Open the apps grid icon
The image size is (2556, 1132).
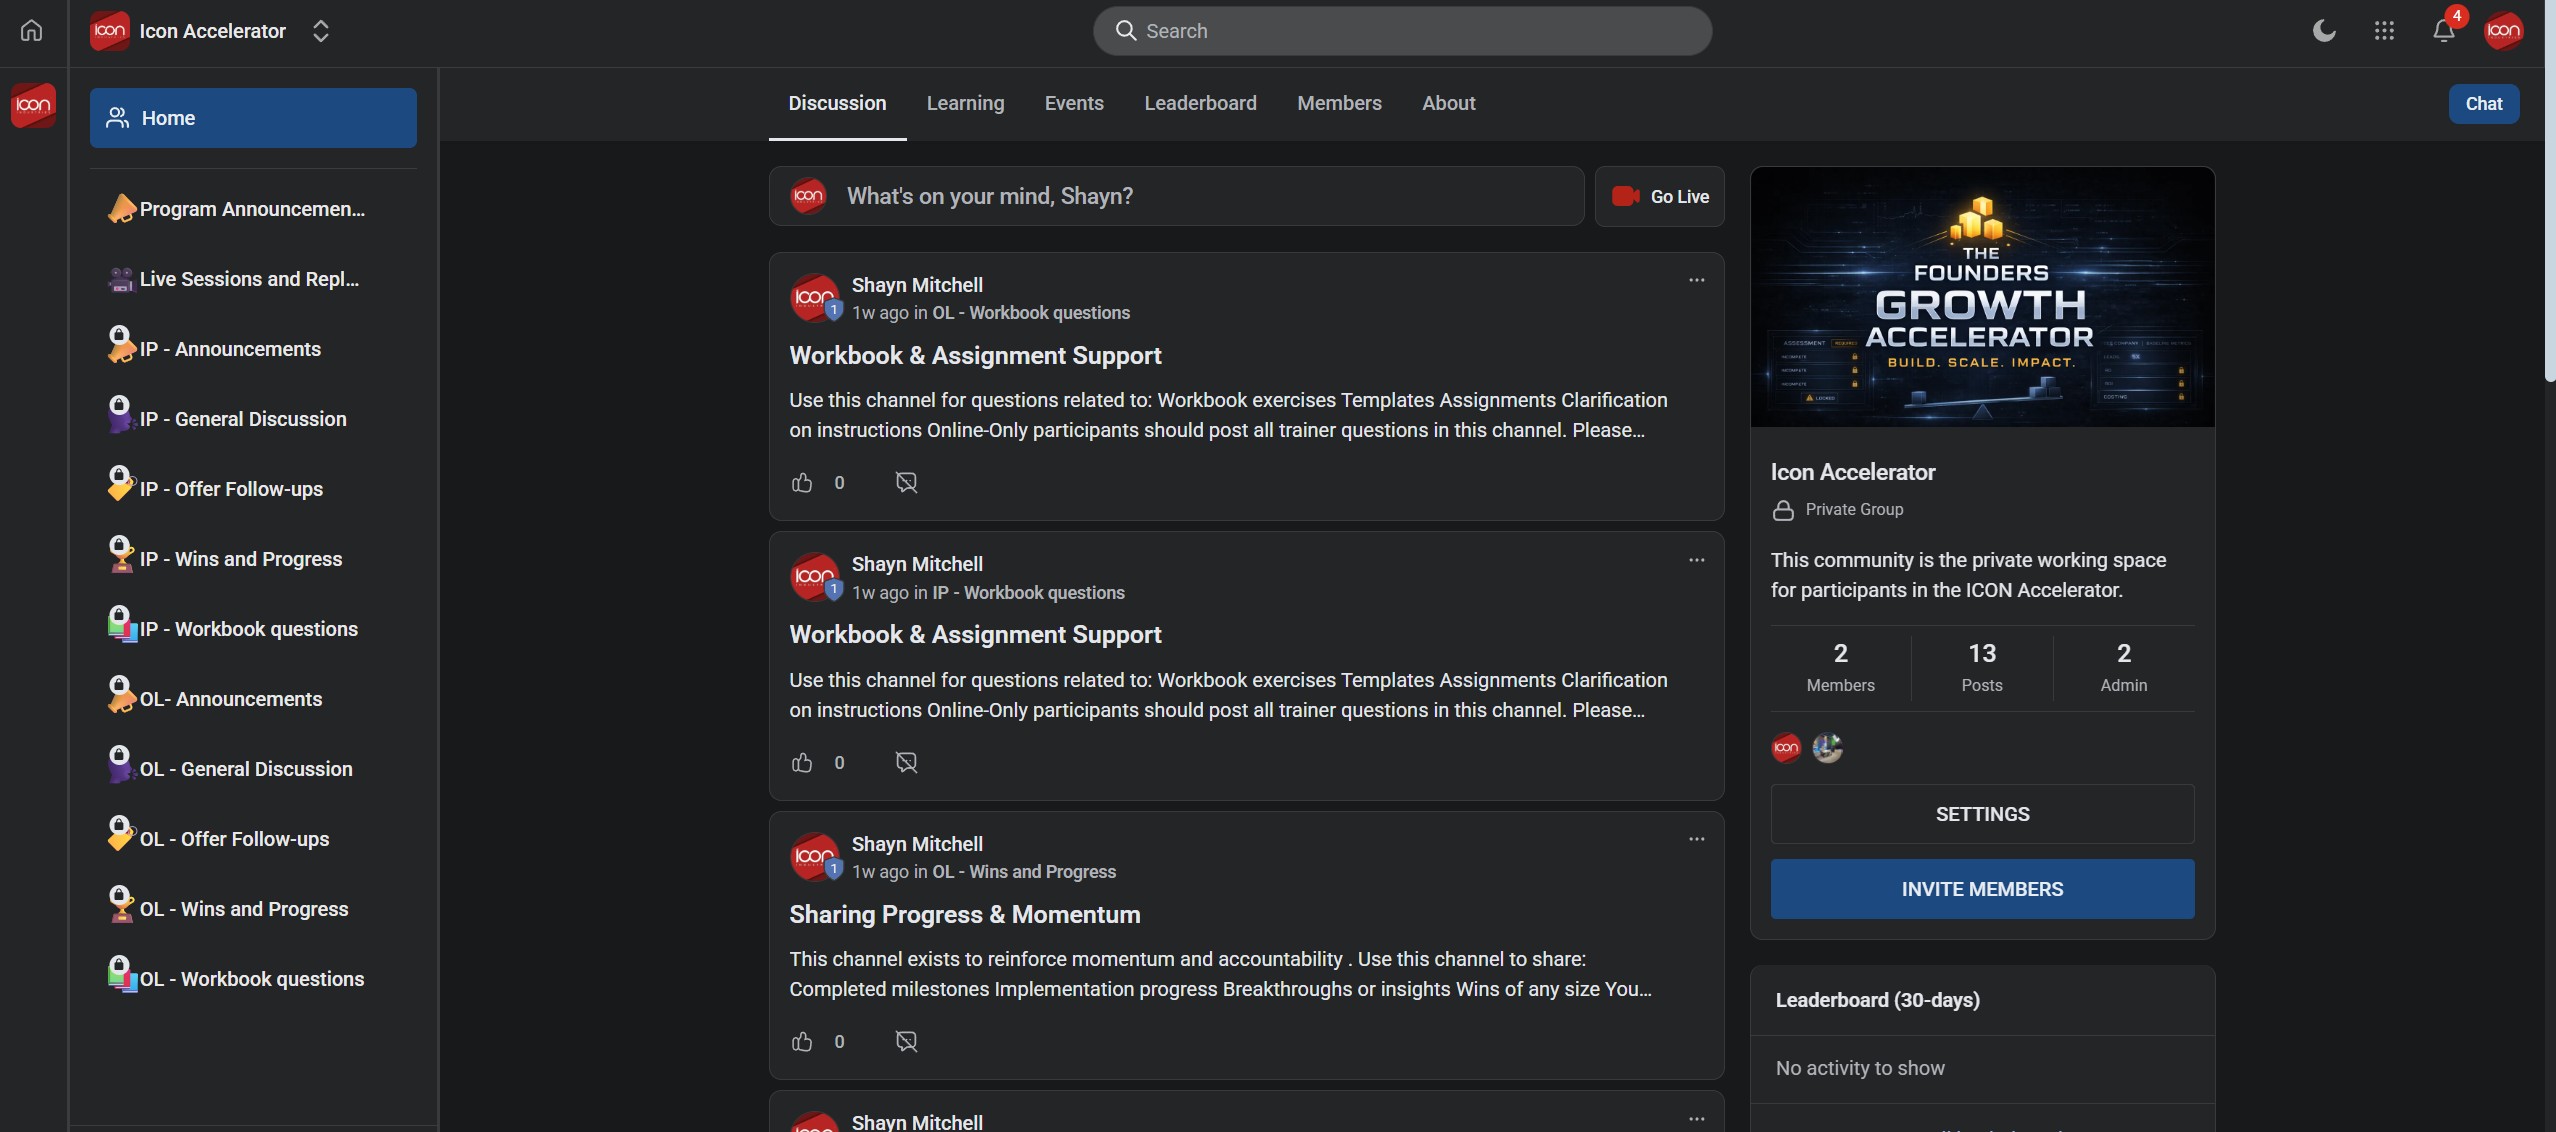point(2384,31)
